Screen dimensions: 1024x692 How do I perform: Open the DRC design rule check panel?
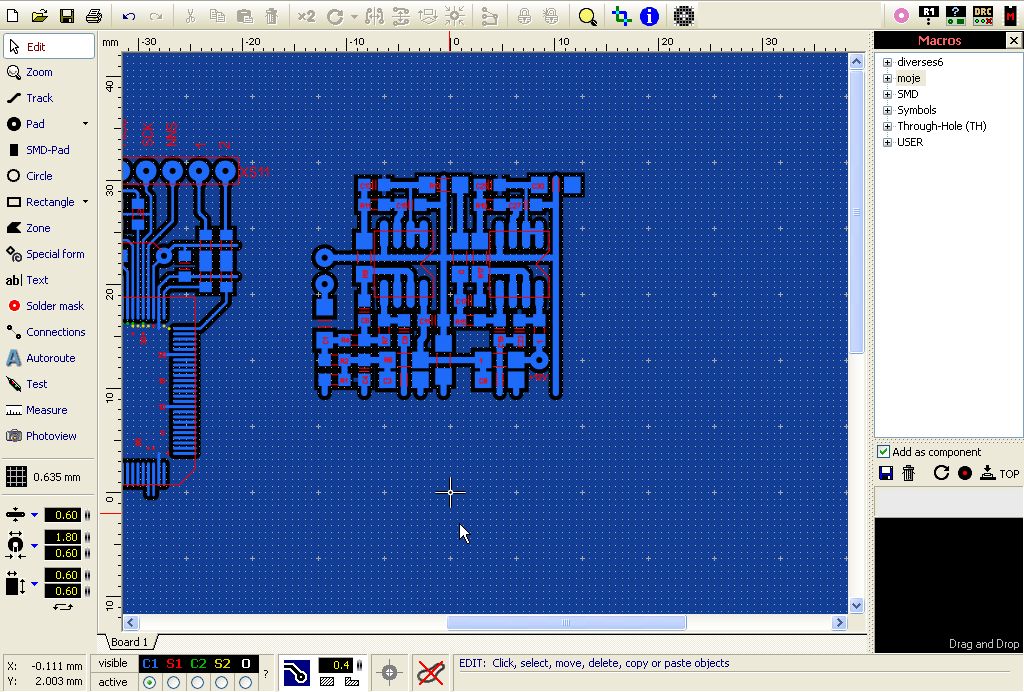coord(983,15)
